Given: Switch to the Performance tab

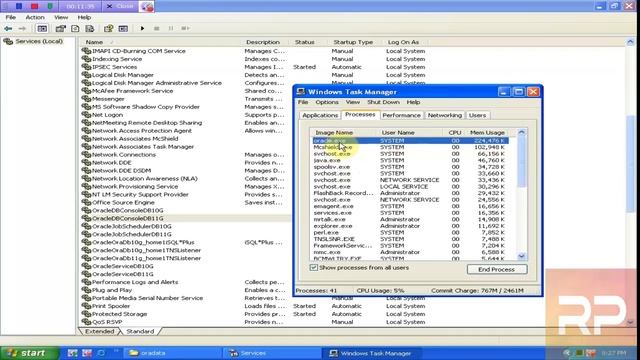Looking at the screenshot, I should pyautogui.click(x=401, y=115).
